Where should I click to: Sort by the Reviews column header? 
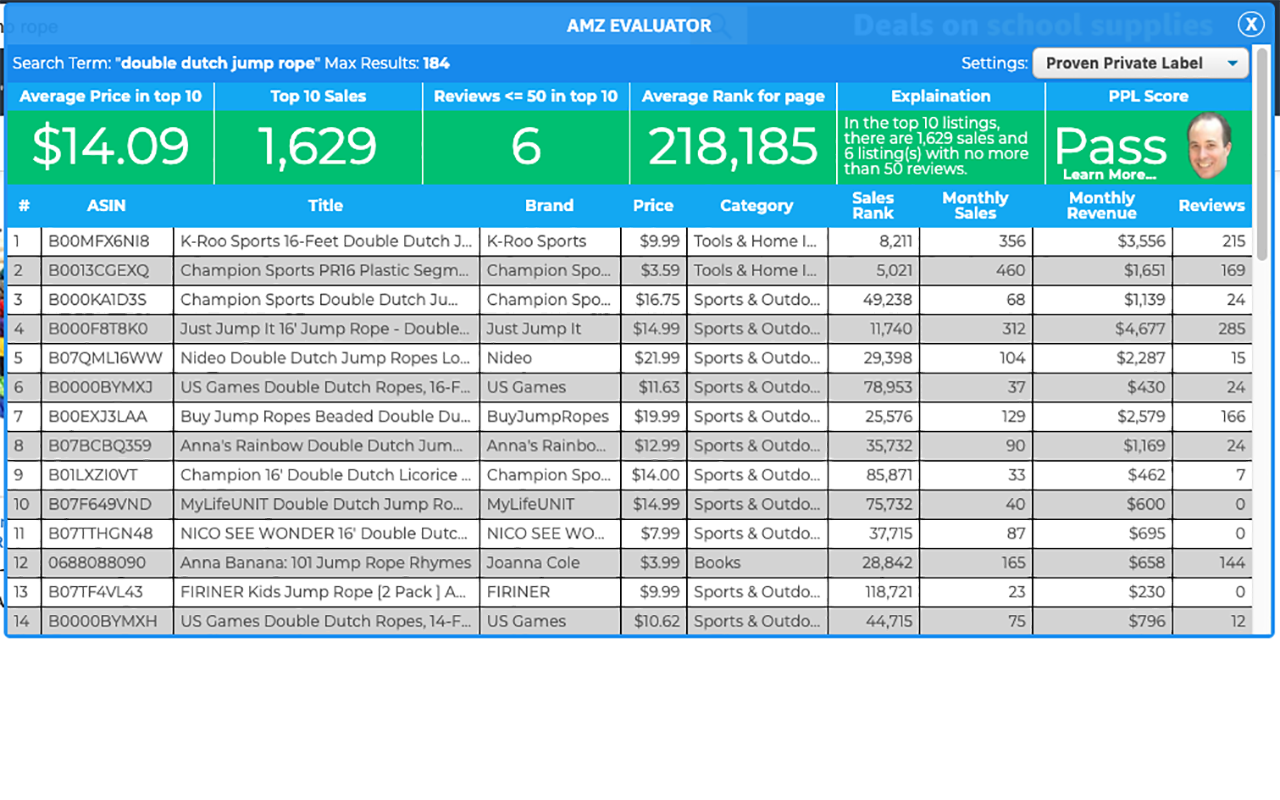pos(1211,205)
